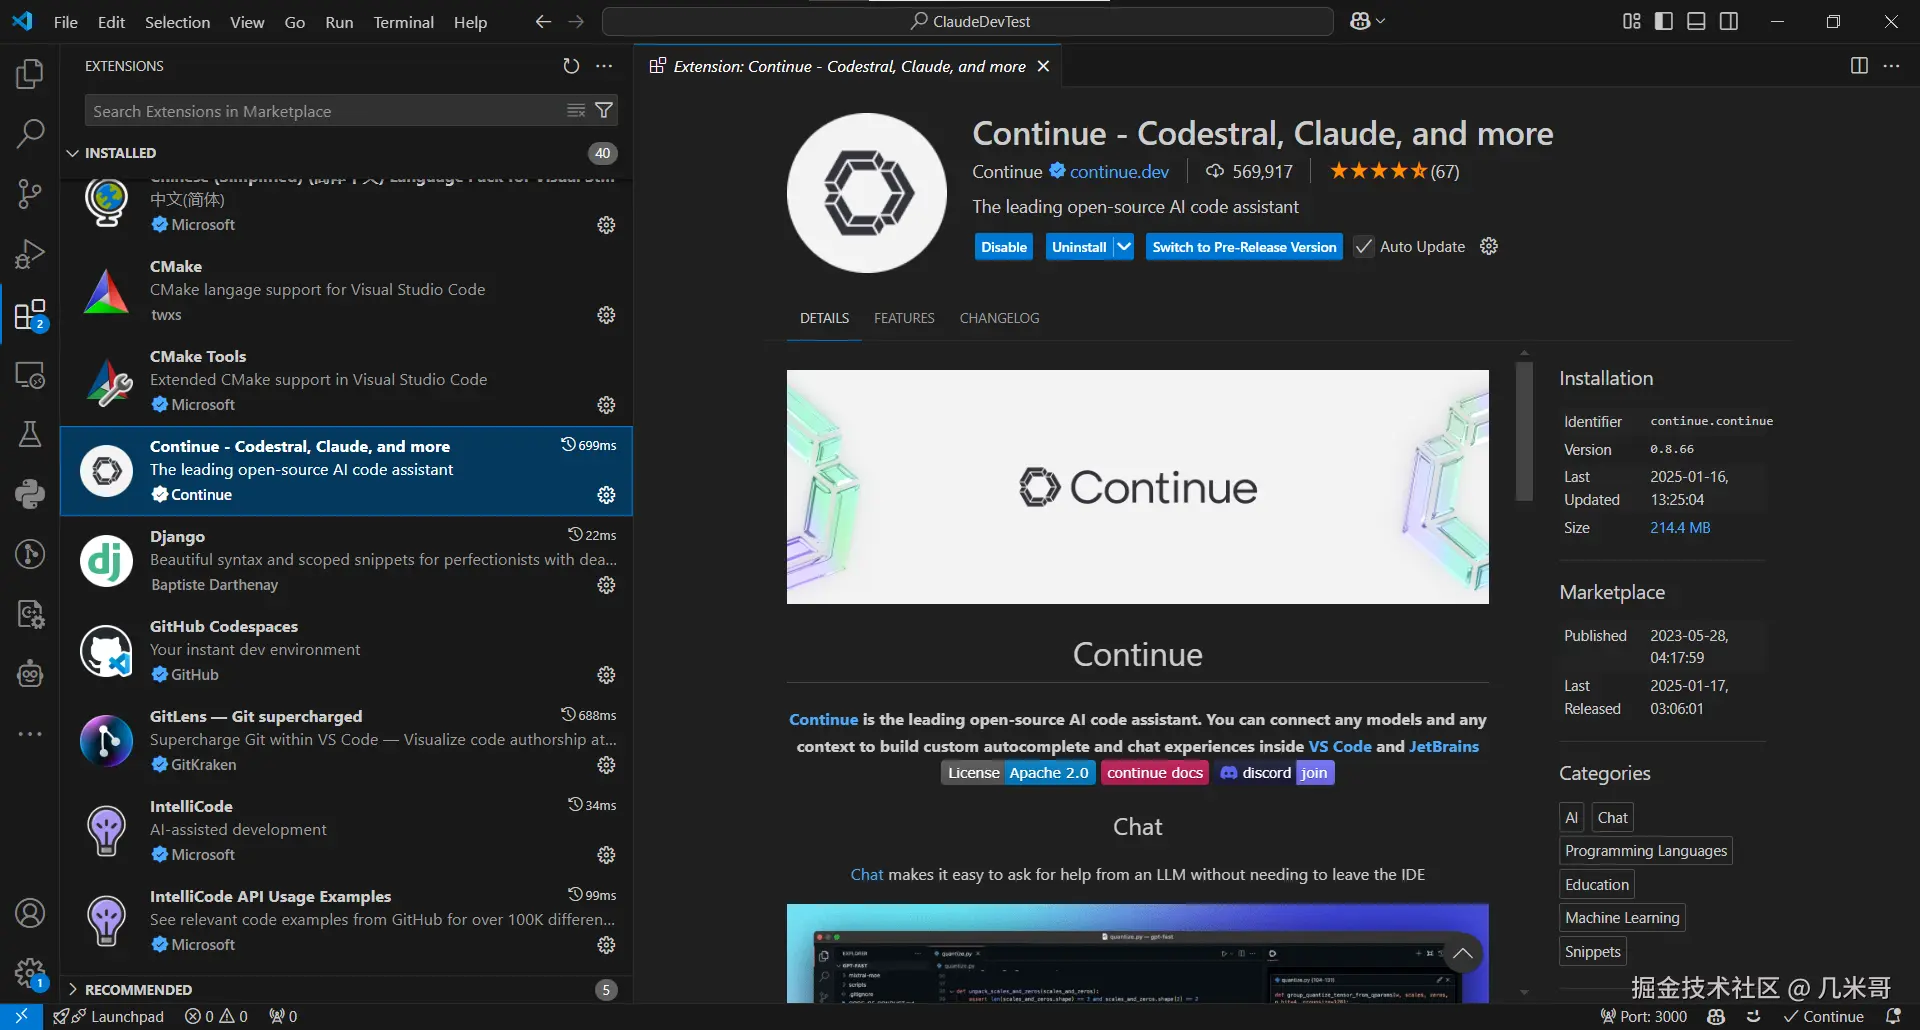Open the manage gear for GitLens

[606, 765]
